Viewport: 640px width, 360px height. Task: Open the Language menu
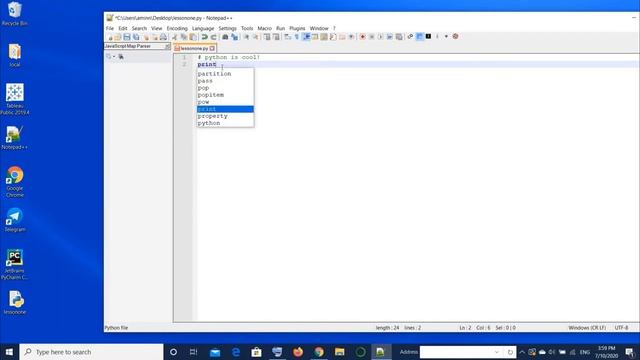[x=203, y=29]
